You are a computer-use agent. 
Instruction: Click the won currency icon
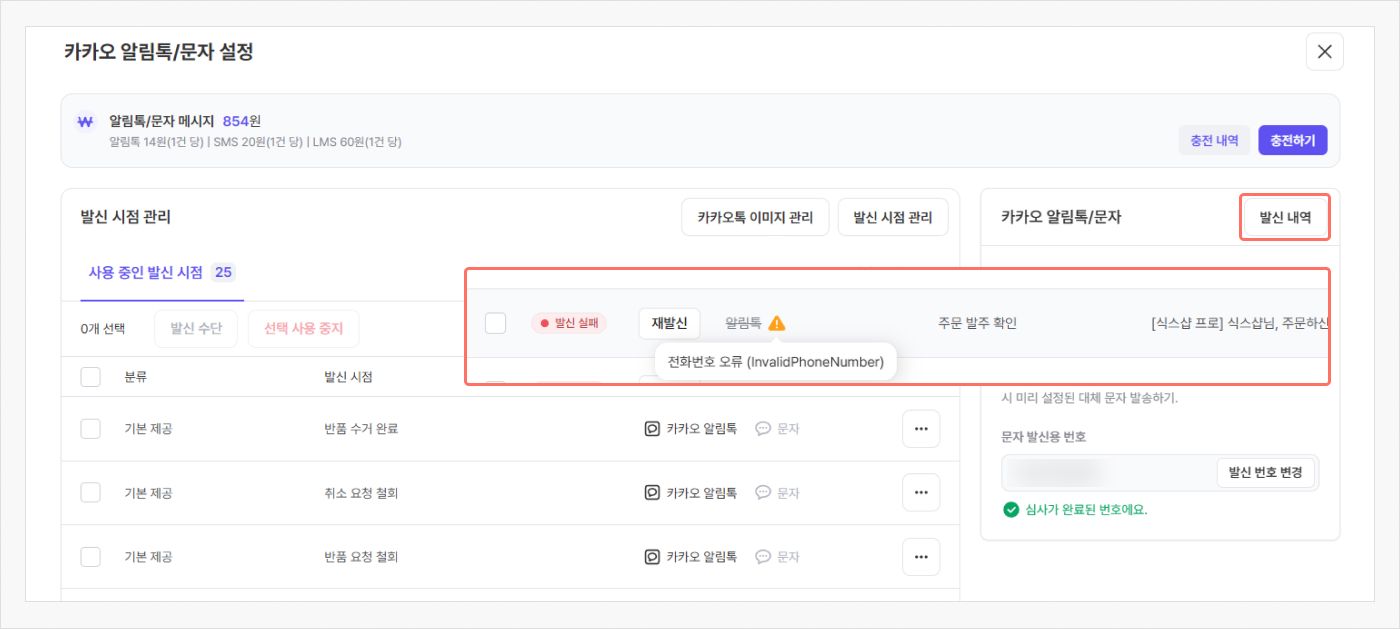pyautogui.click(x=85, y=122)
